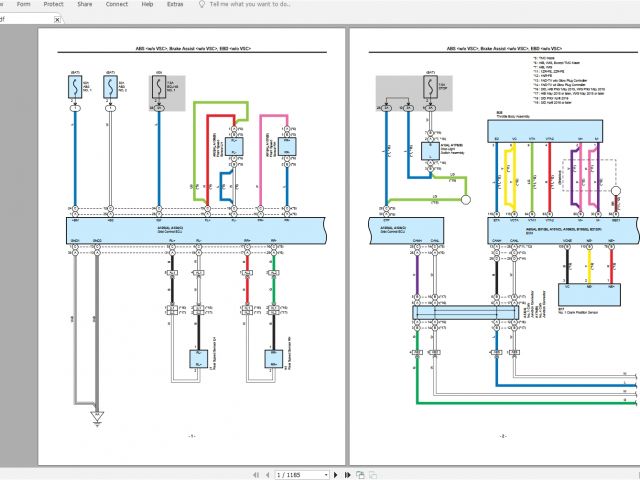The width and height of the screenshot is (640, 480).
Task: Click the Tell me what you want search box
Action: tap(250, 4)
